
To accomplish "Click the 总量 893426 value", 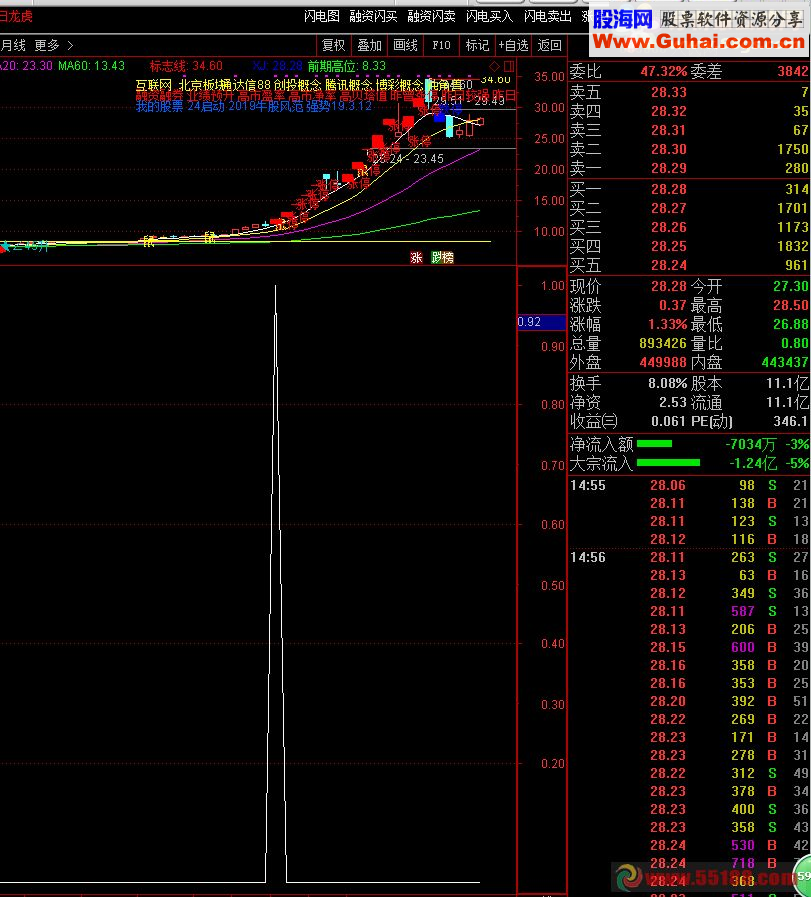I will [x=663, y=344].
